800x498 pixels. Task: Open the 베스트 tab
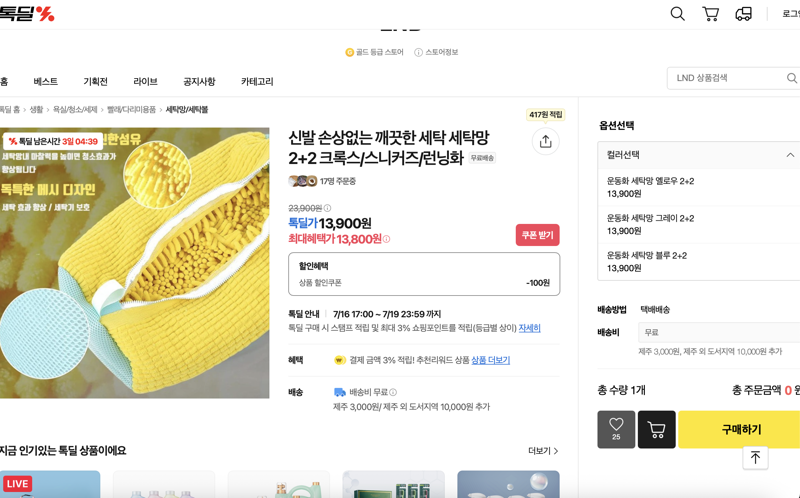(45, 81)
